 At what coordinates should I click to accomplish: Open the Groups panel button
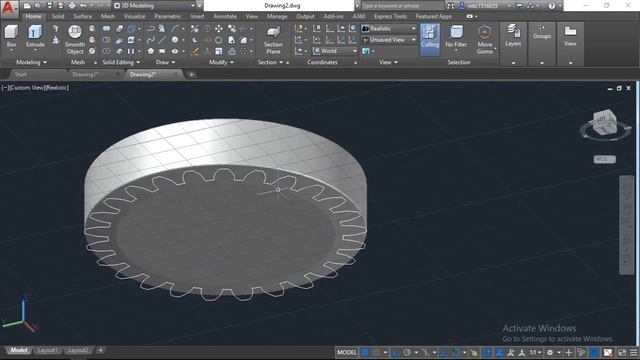(x=542, y=32)
